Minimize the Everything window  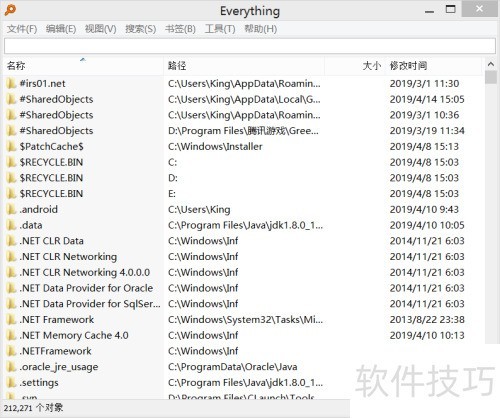pos(429,11)
